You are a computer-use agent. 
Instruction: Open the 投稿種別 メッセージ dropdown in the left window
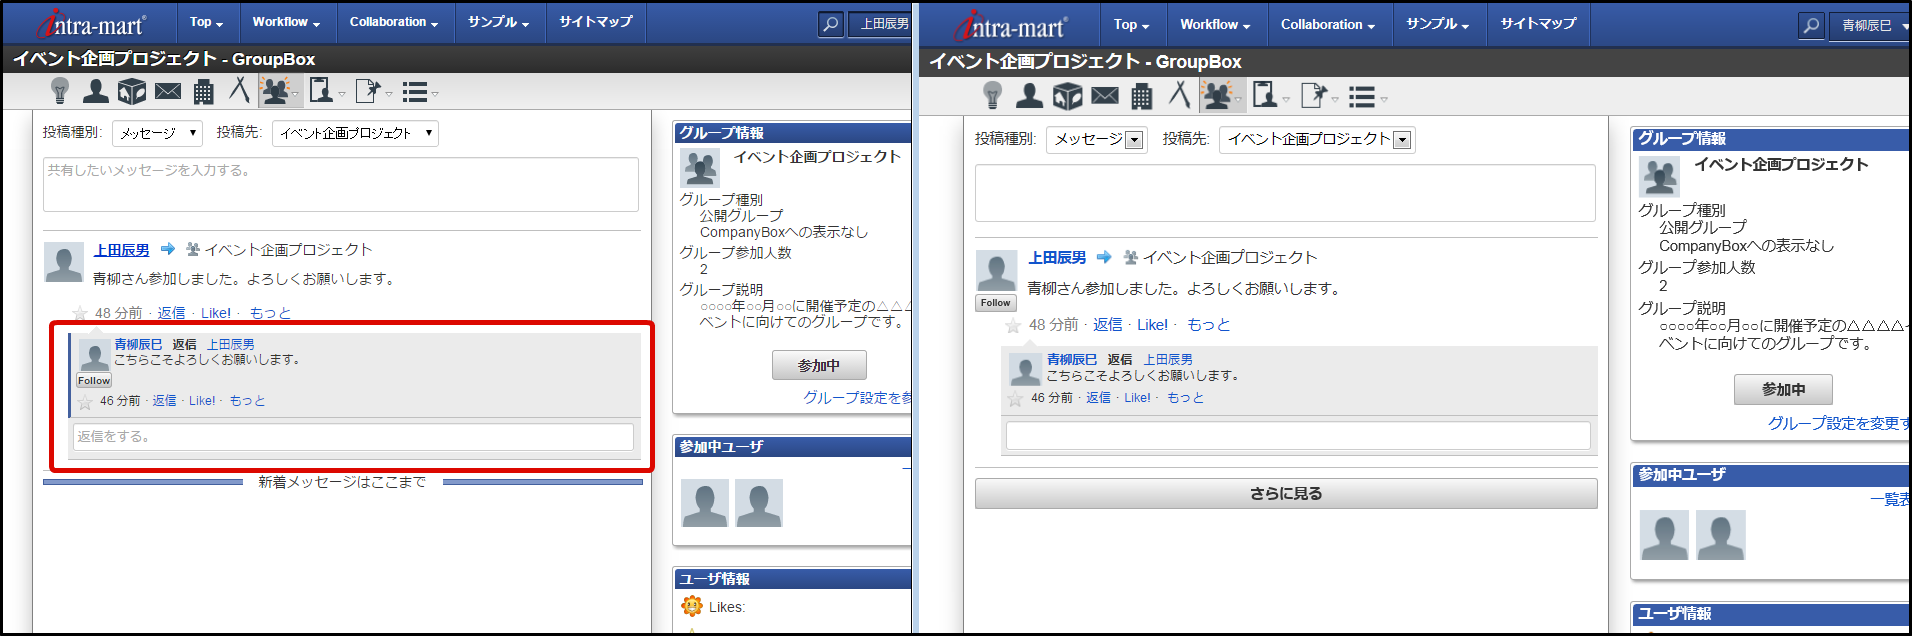(x=157, y=133)
